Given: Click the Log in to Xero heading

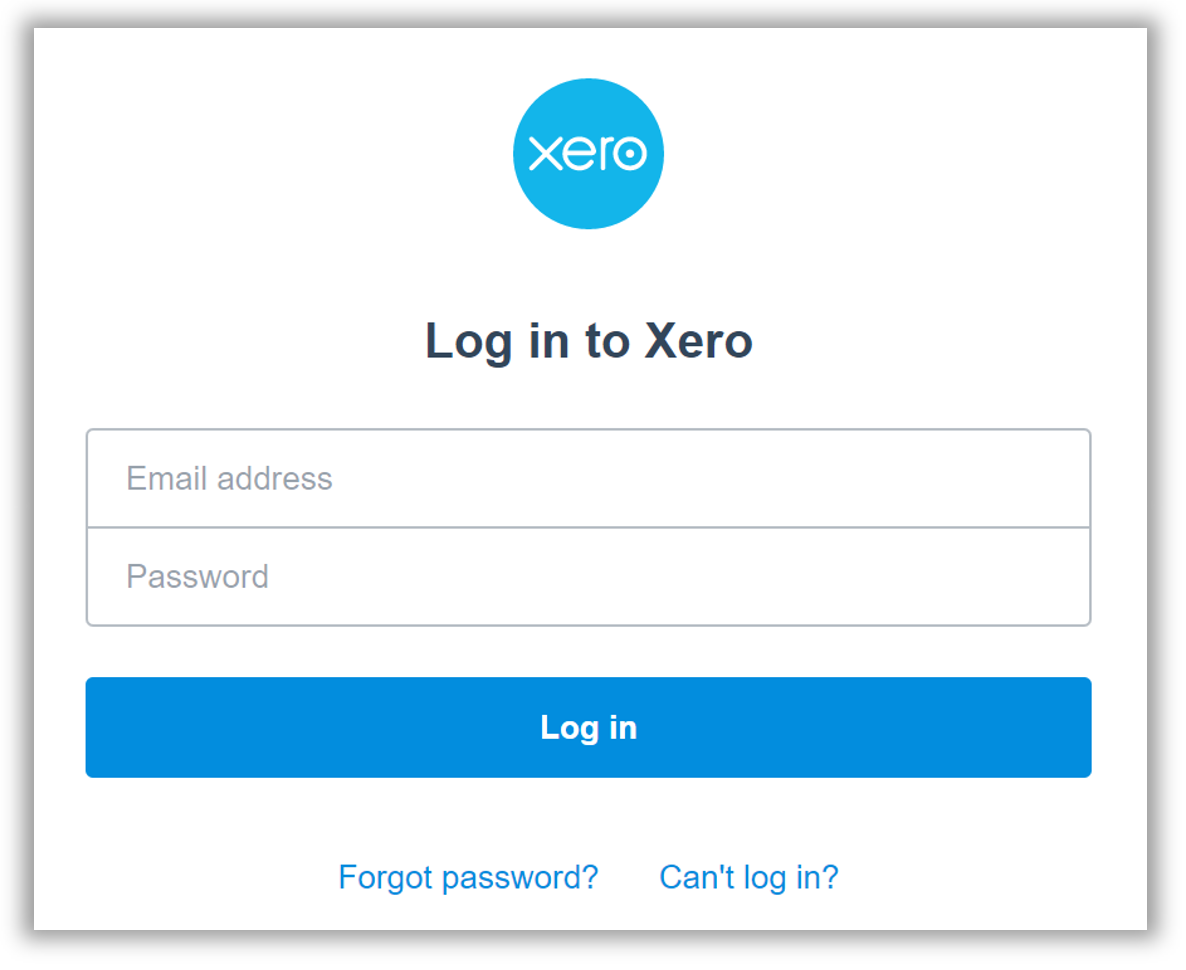Looking at the screenshot, I should pyautogui.click(x=588, y=341).
